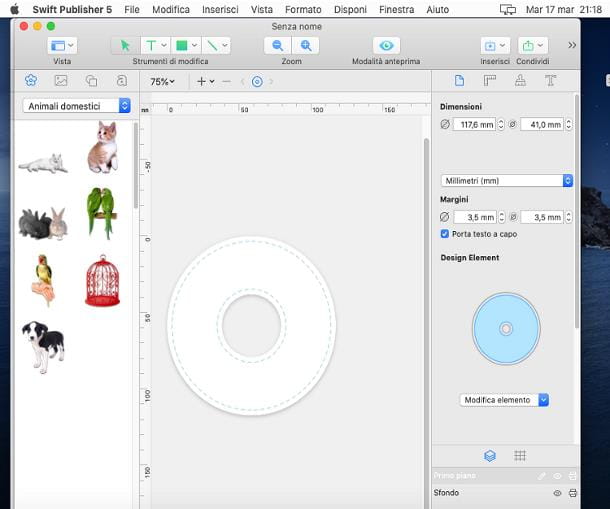This screenshot has width=610, height=509.
Task: Select the green rectangle shape tool
Action: pyautogui.click(x=181, y=45)
